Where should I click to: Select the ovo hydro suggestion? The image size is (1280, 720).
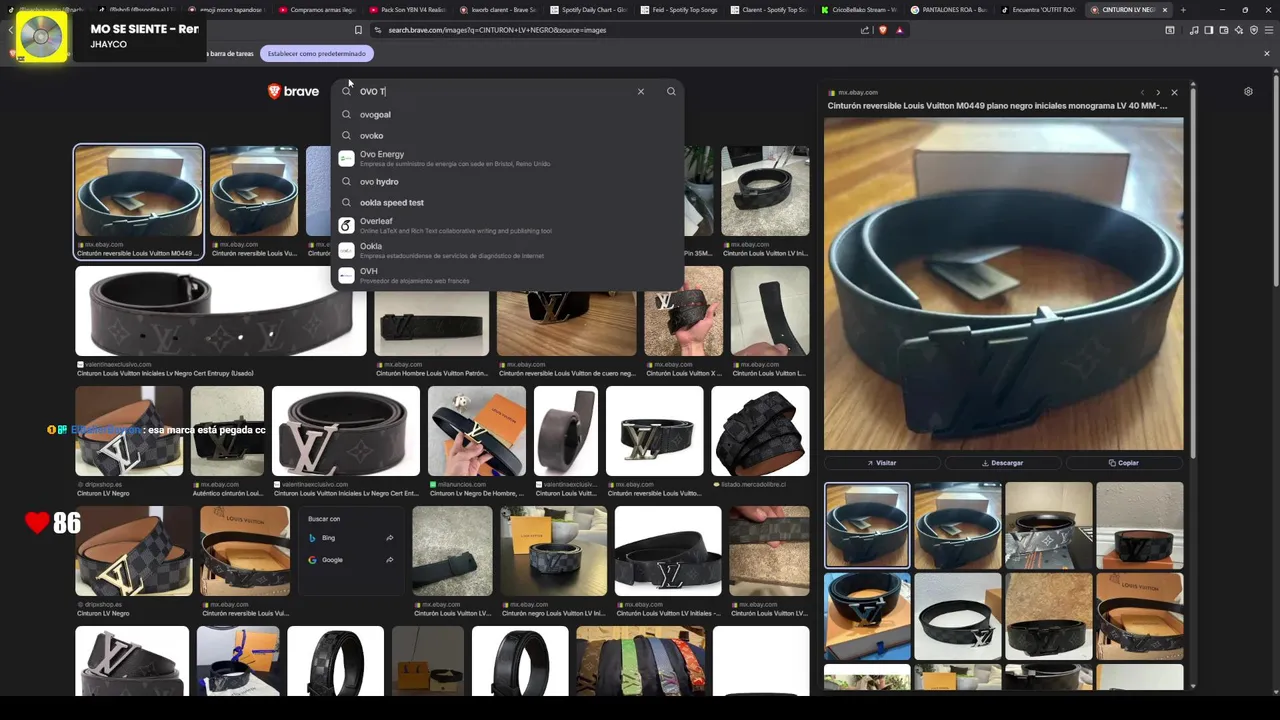pos(508,181)
